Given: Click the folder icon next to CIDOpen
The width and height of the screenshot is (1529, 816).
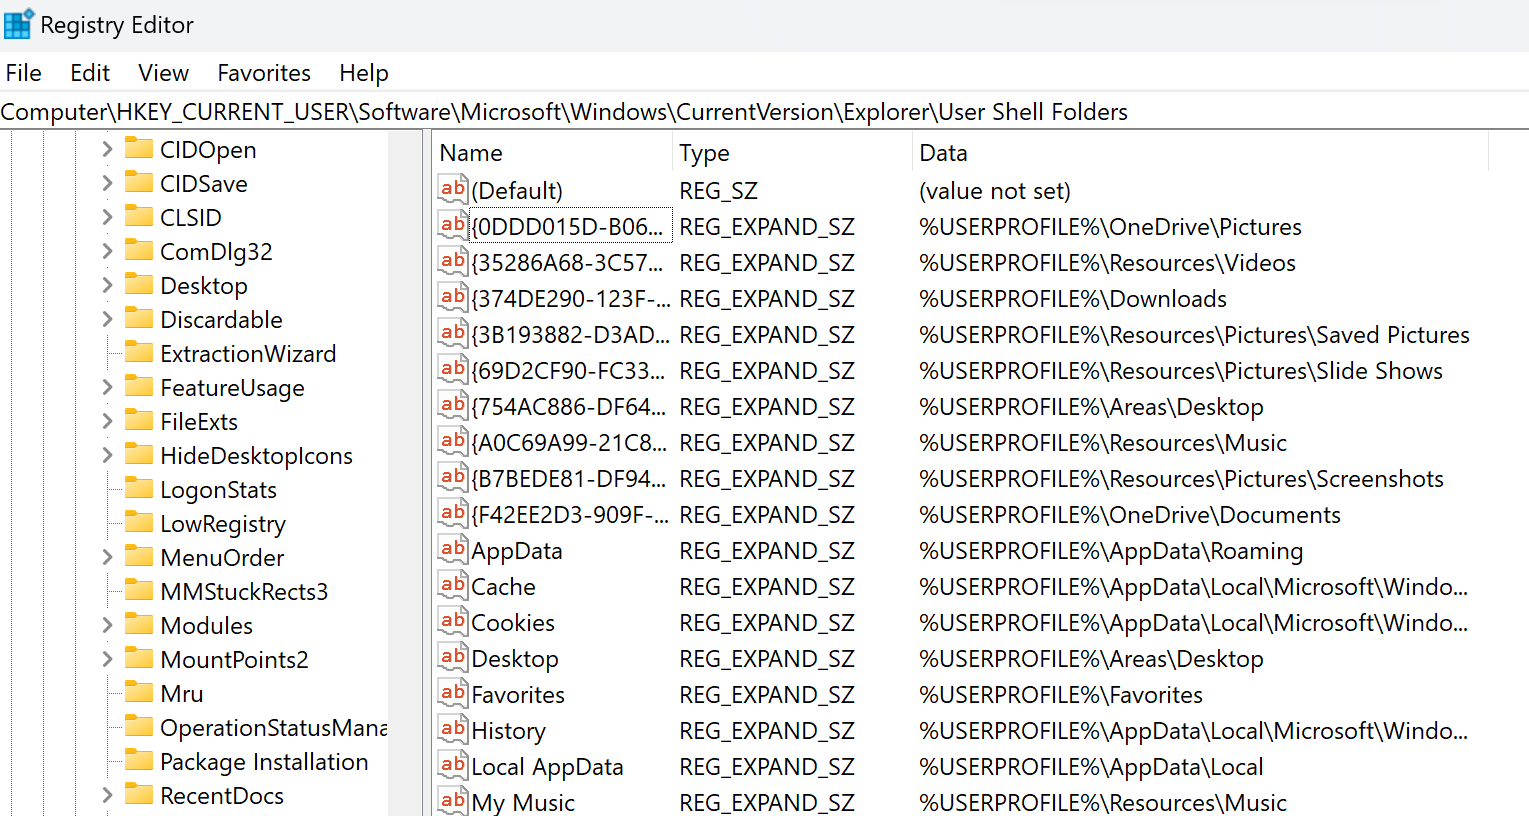Looking at the screenshot, I should (x=139, y=149).
